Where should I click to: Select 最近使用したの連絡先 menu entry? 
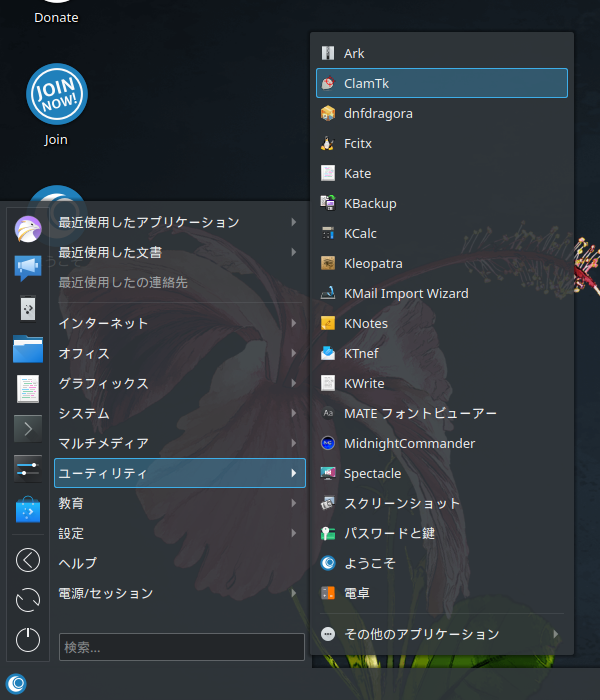[x=179, y=282]
